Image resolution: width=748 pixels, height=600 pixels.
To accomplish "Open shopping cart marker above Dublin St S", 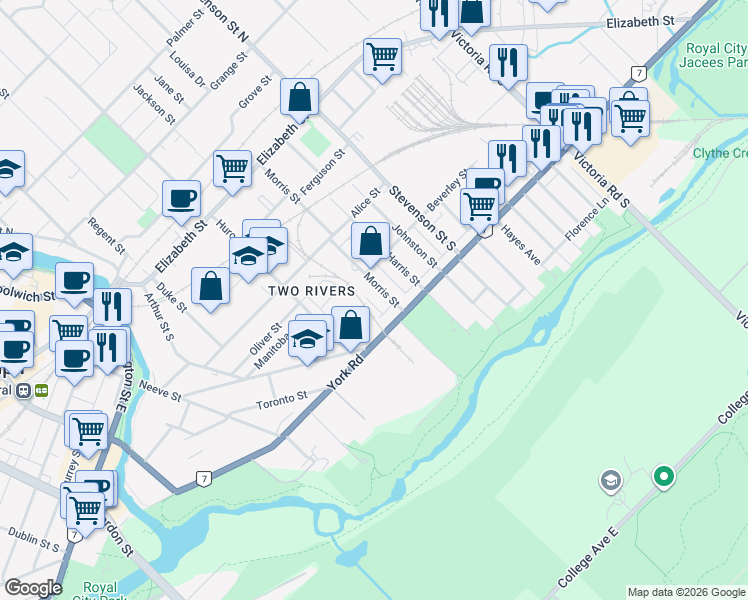I will (x=85, y=513).
